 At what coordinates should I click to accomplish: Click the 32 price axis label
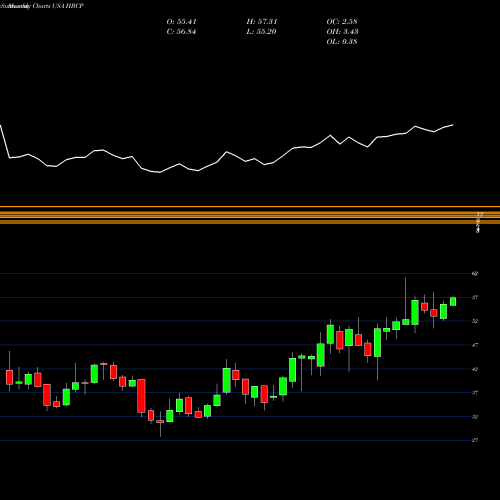coord(475,417)
